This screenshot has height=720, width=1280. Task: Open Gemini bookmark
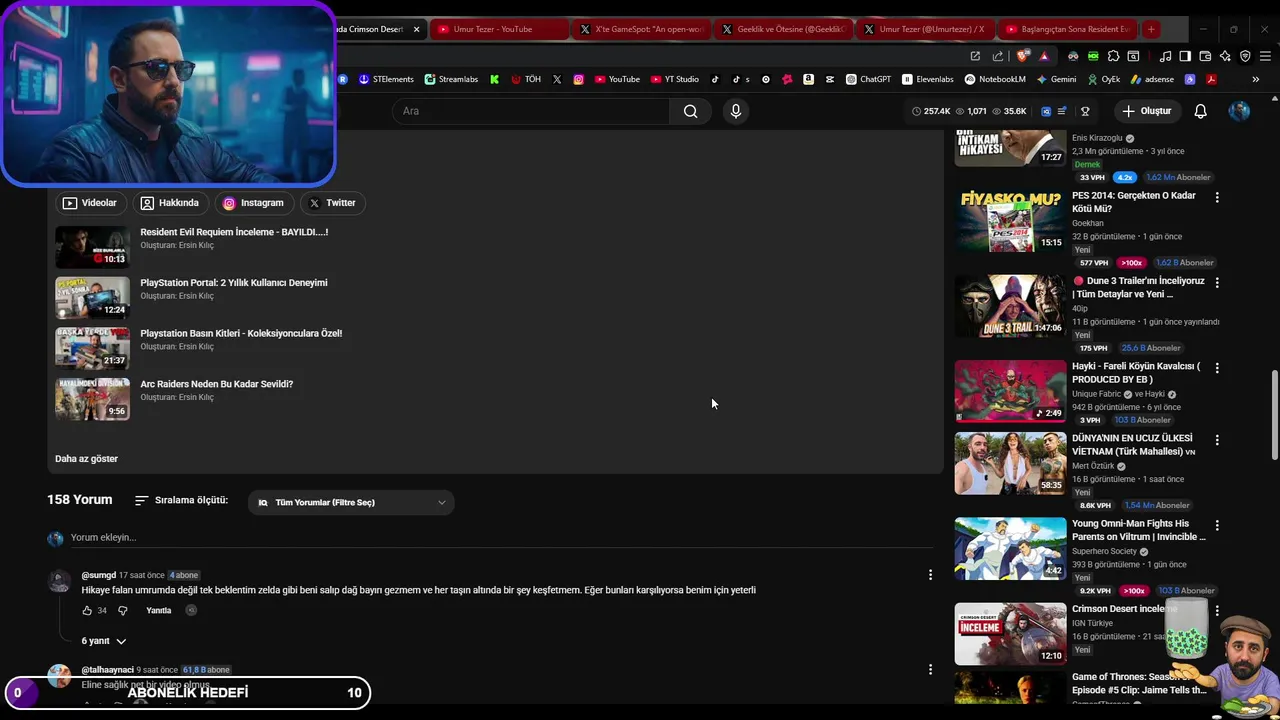click(1056, 79)
